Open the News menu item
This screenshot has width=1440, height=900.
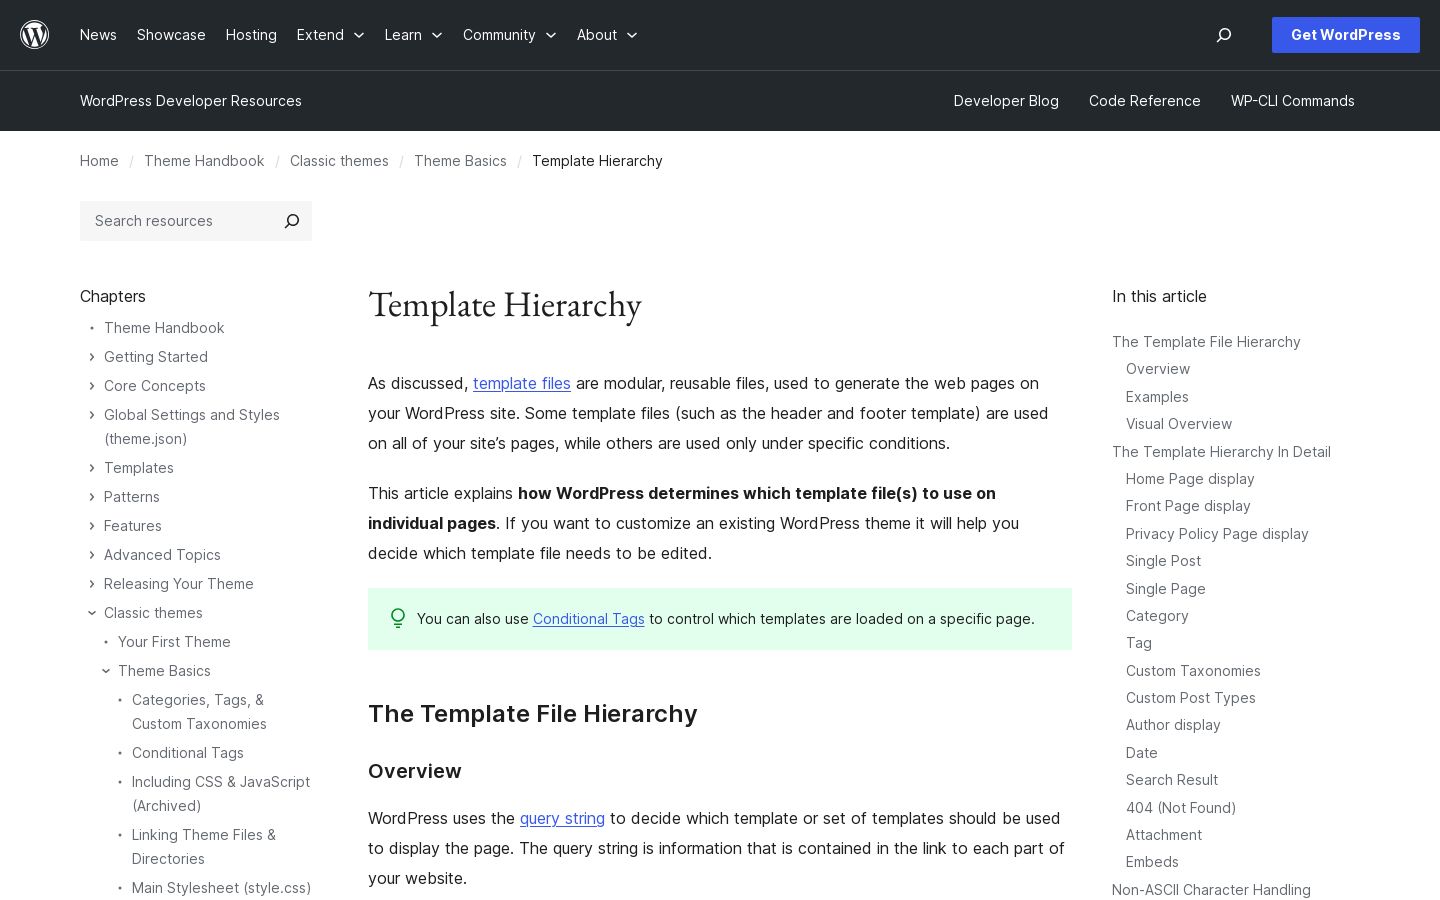98,35
